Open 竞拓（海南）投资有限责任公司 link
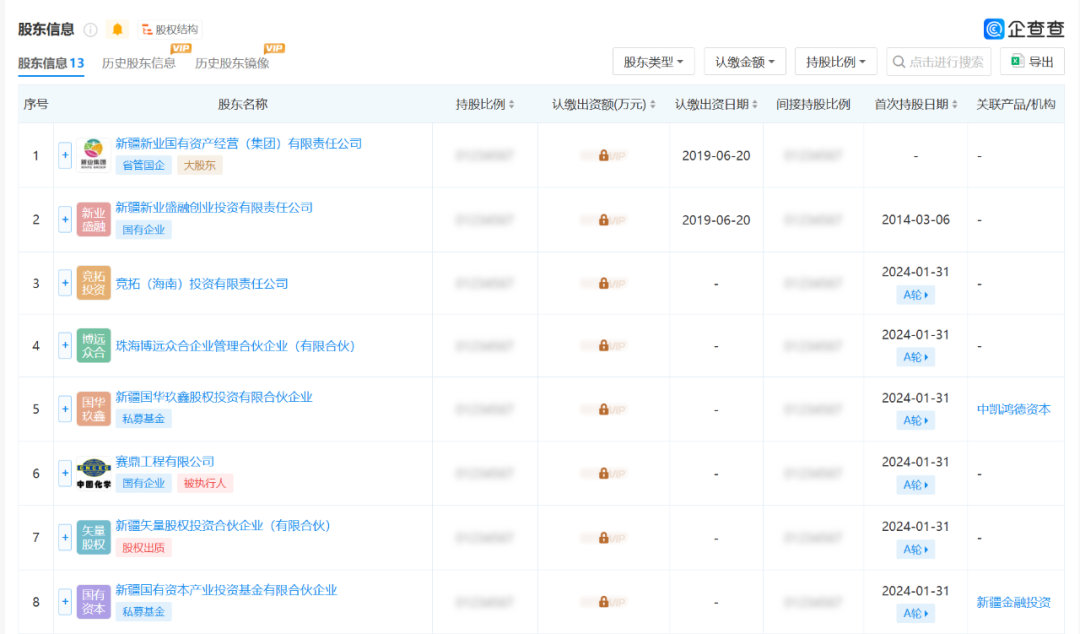This screenshot has width=1080, height=634. (202, 283)
